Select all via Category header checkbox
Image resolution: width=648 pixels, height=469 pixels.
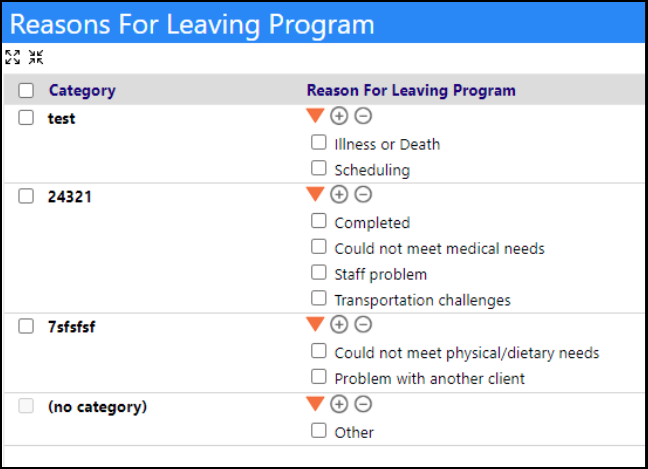(26, 90)
